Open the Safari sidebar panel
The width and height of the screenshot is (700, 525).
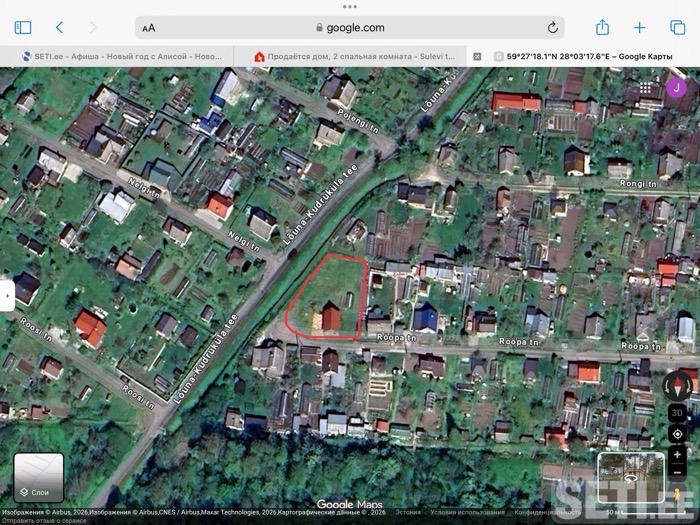tap(23, 28)
